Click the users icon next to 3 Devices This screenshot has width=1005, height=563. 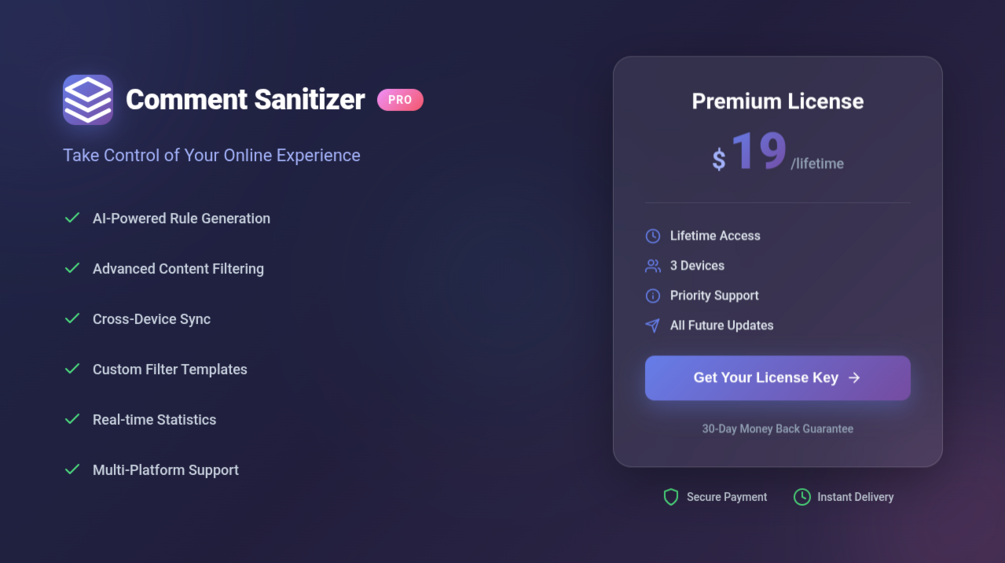point(652,266)
